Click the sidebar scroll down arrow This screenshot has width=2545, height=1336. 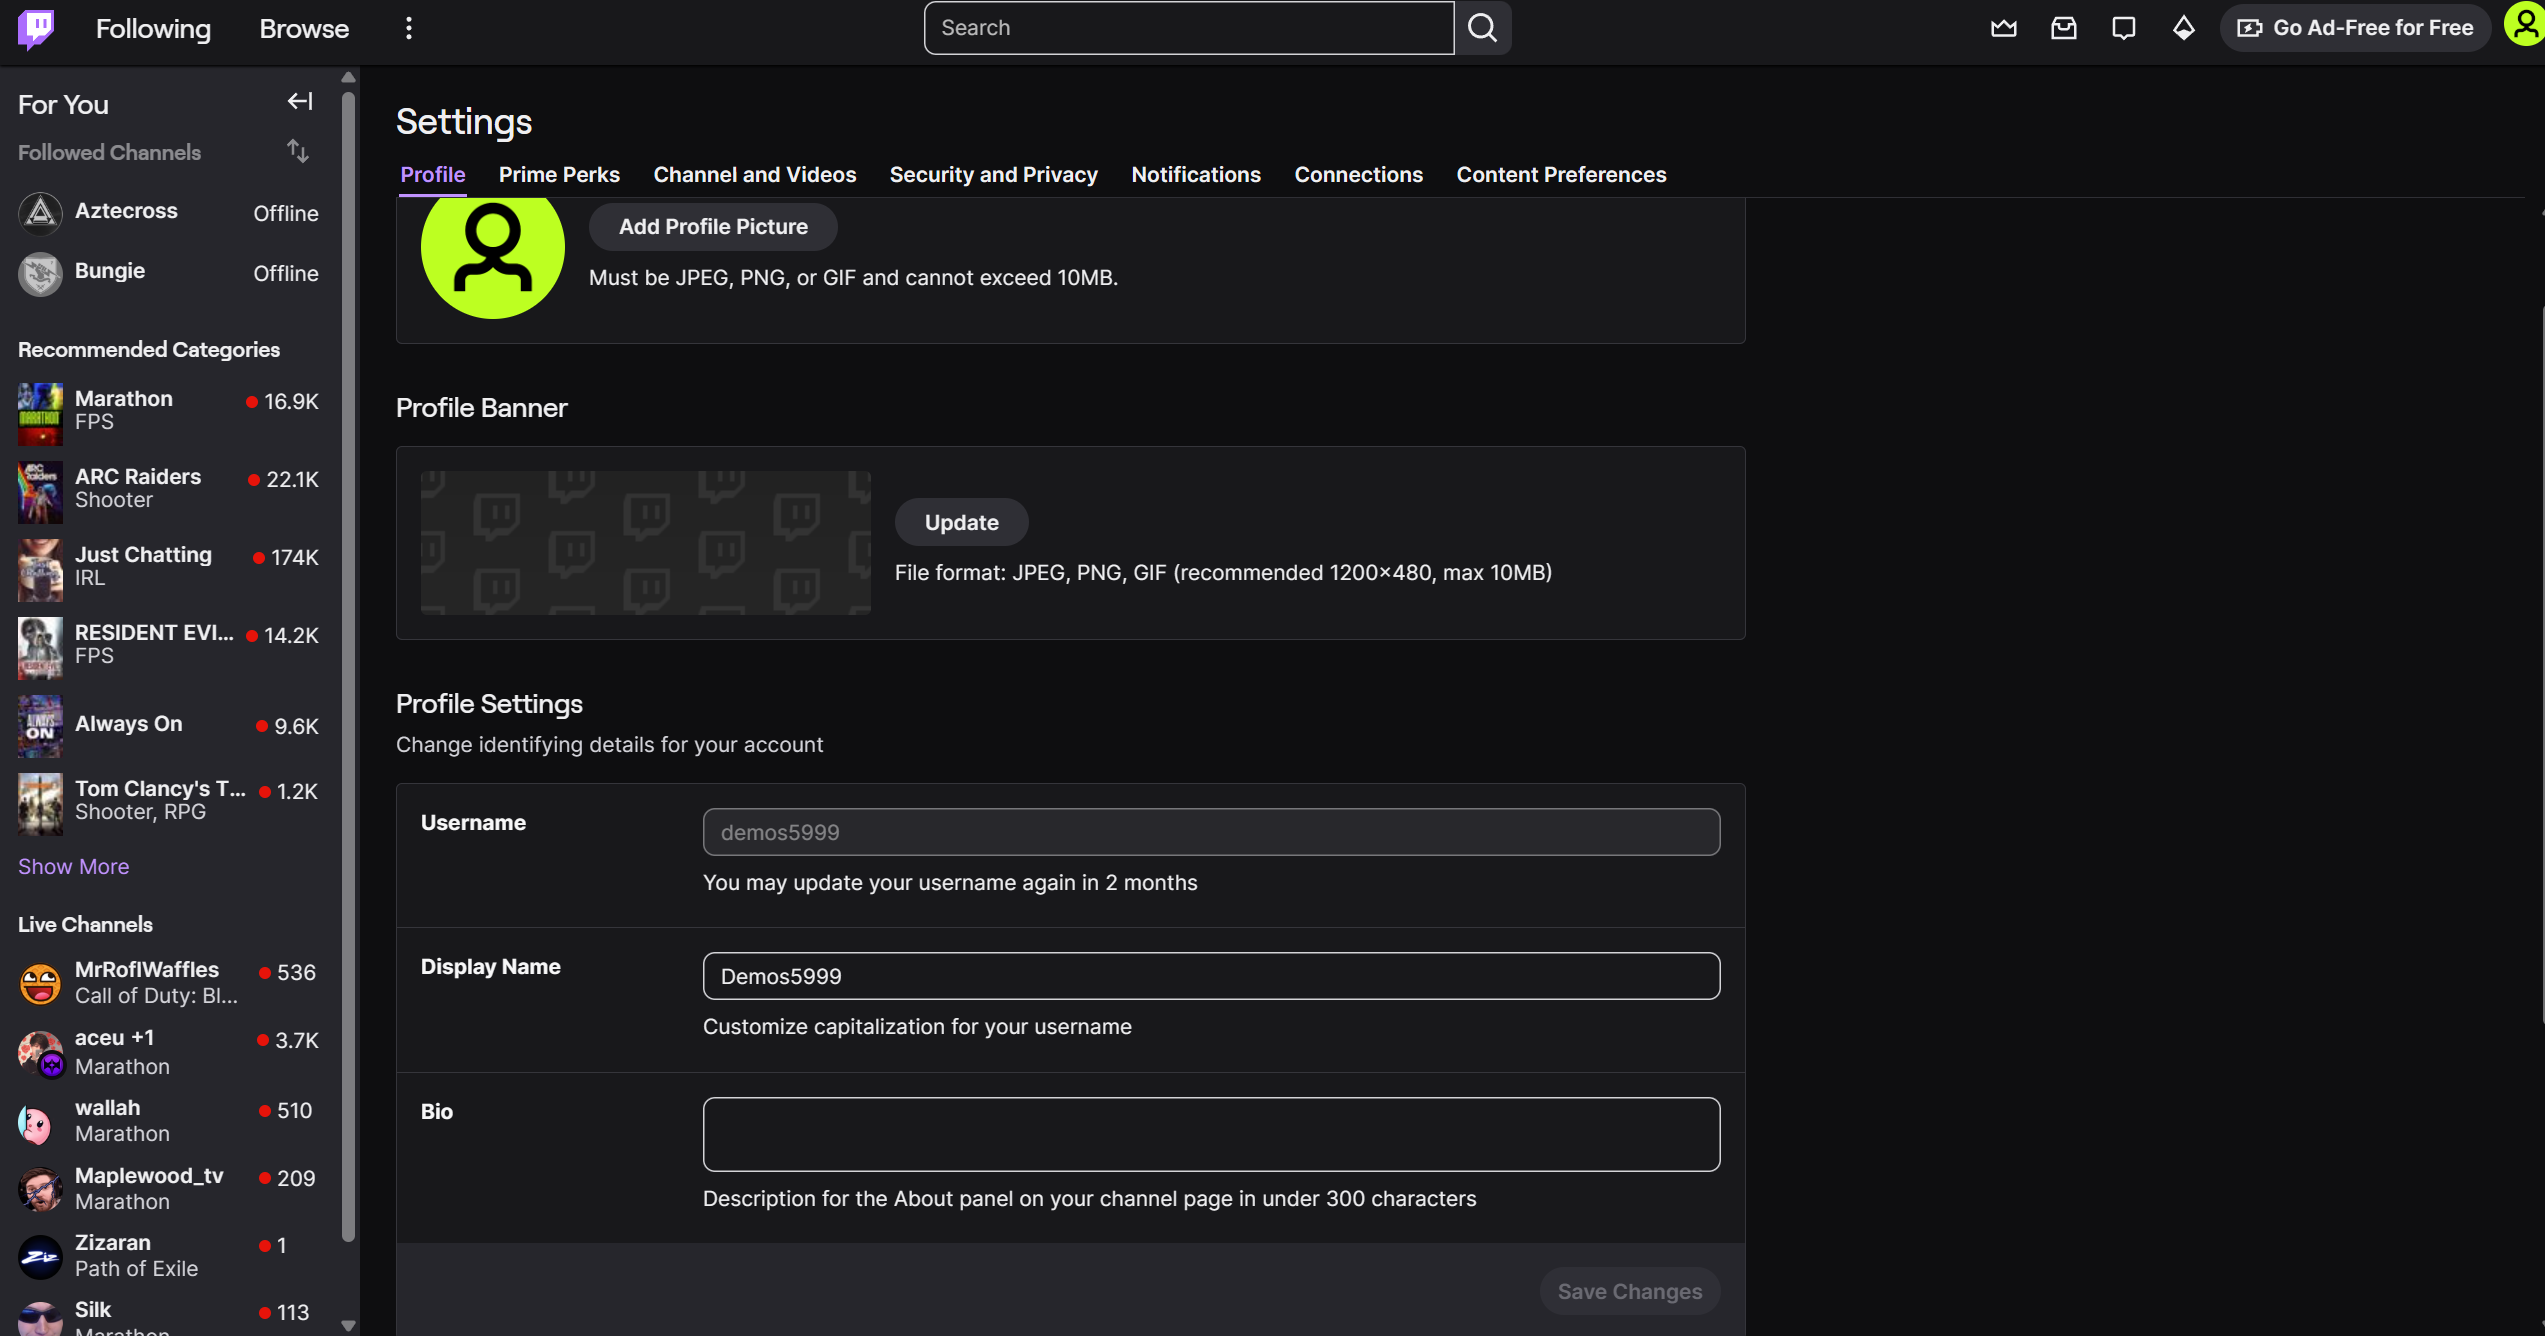tap(348, 1325)
